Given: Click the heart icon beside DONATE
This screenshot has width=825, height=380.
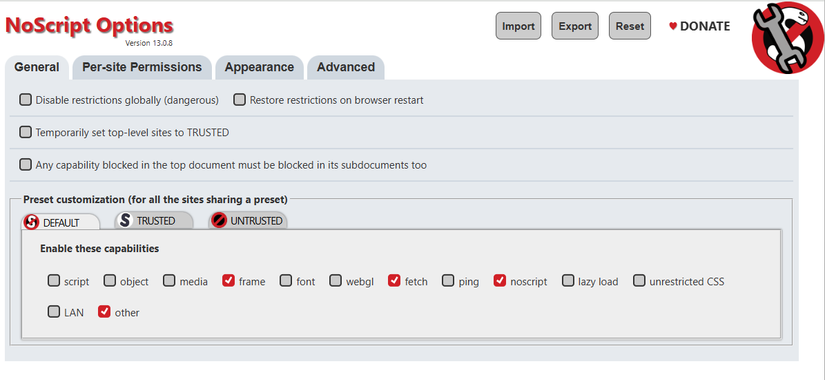Looking at the screenshot, I should [x=672, y=26].
